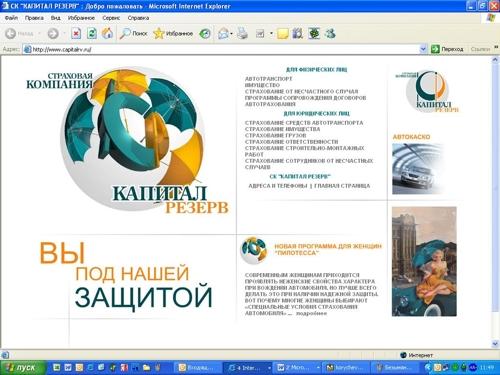Open the Страхование грузов link
Viewport: 500px width, 375px height.
[x=275, y=136]
